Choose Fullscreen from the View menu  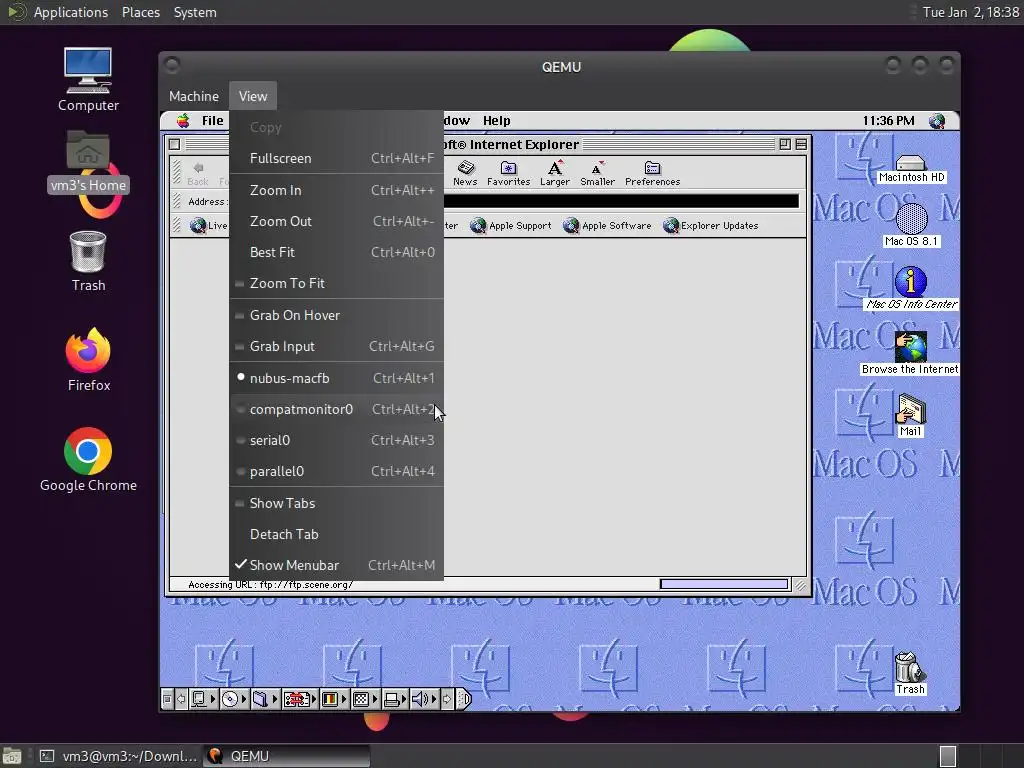pos(336,158)
